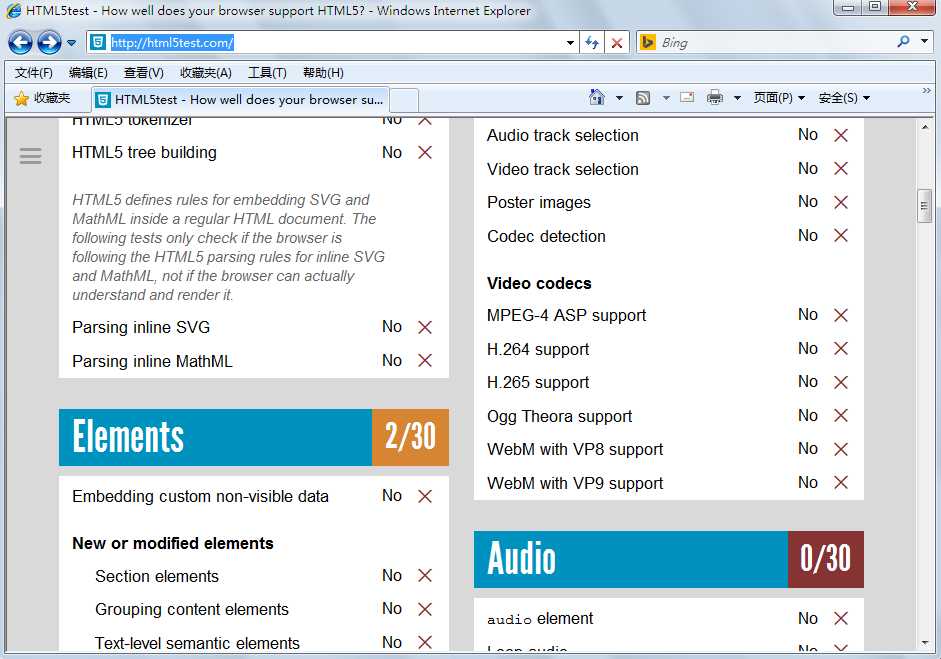Image resolution: width=941 pixels, height=659 pixels.
Task: Click the H.265 support row
Action: click(668, 382)
